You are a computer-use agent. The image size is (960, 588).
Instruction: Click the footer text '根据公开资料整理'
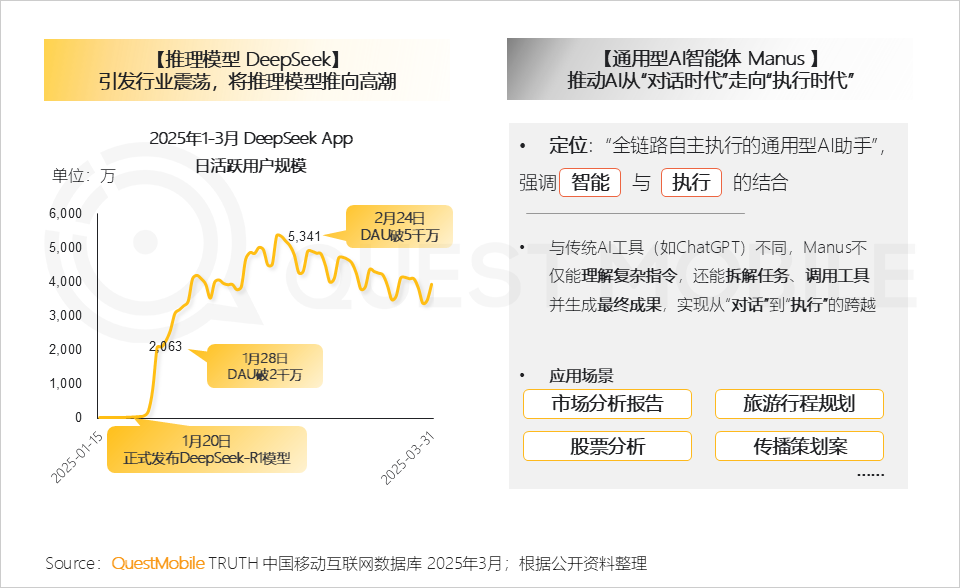pyautogui.click(x=583, y=564)
